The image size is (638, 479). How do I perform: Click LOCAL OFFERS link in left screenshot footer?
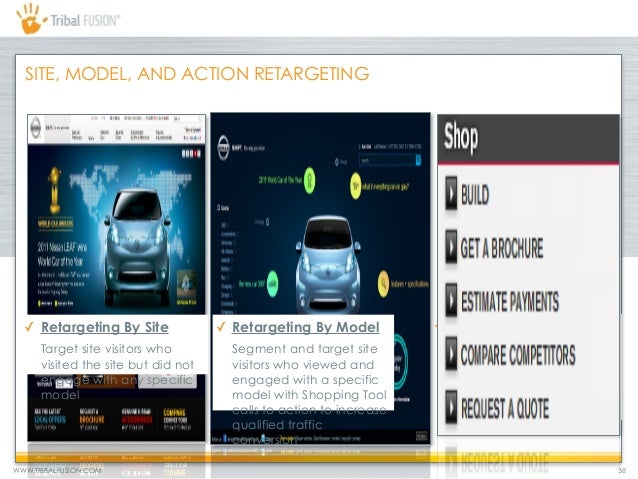[50, 419]
